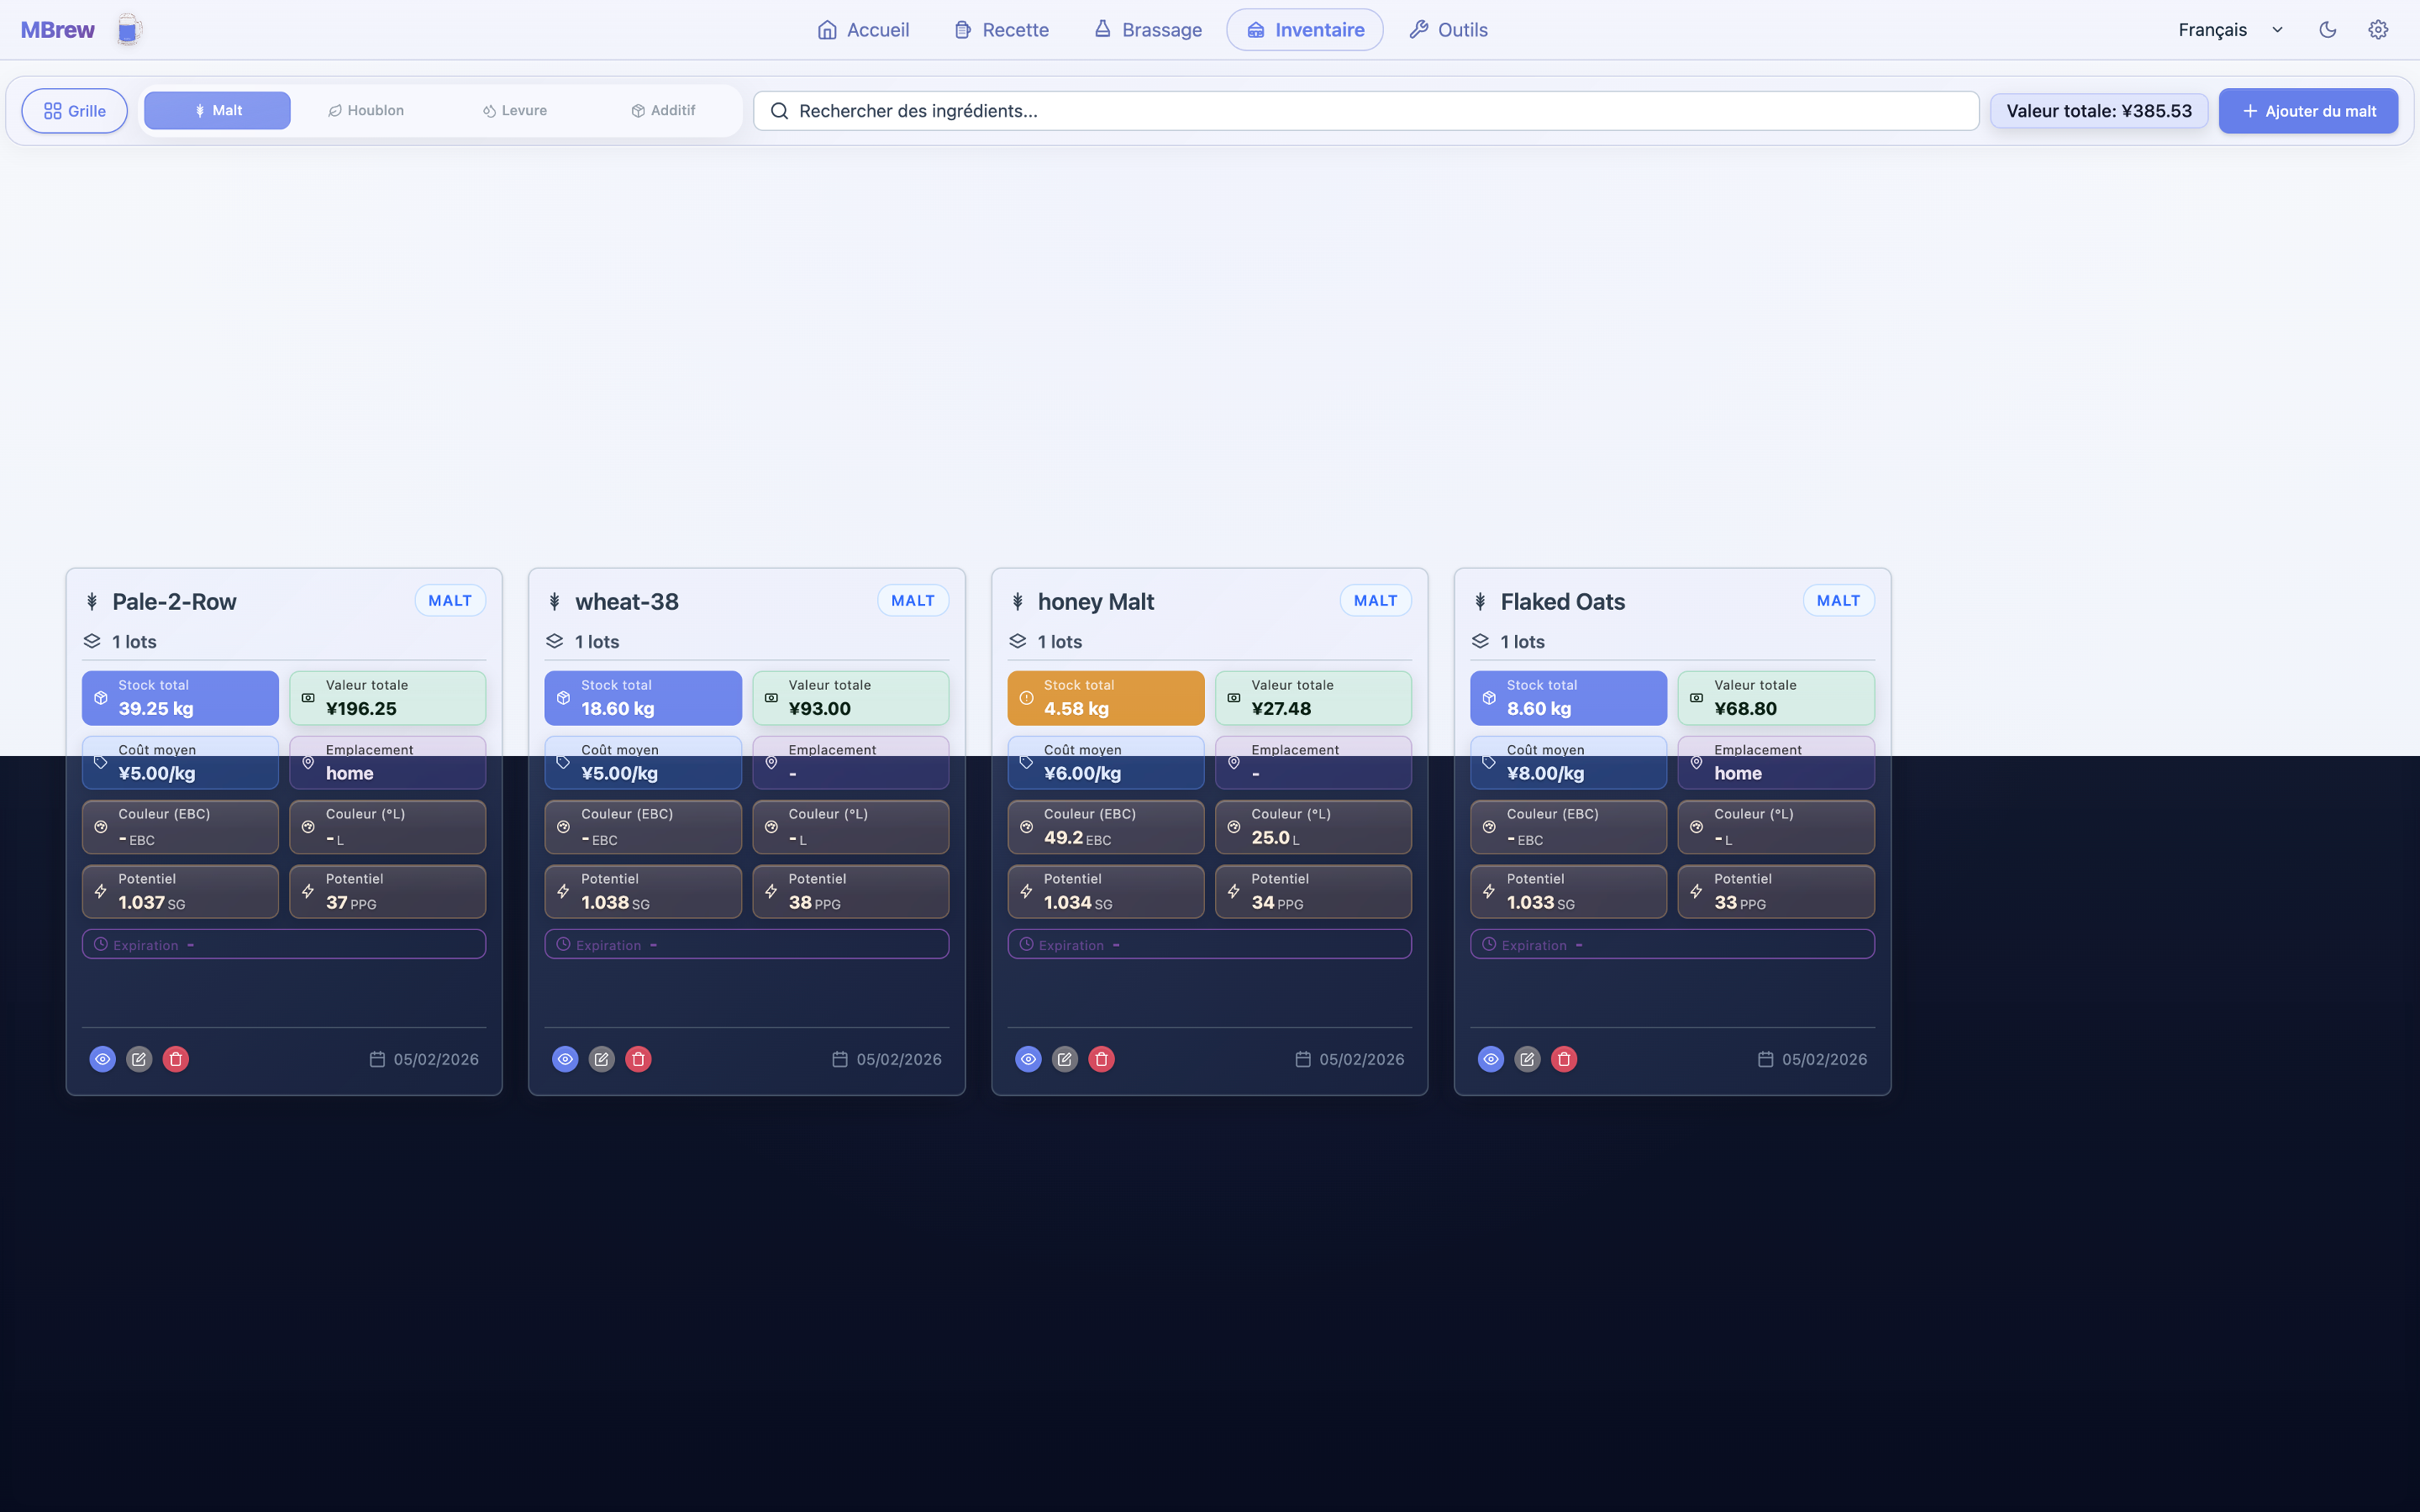
Task: Delete the Flaked Oats malt entry
Action: click(1564, 1059)
